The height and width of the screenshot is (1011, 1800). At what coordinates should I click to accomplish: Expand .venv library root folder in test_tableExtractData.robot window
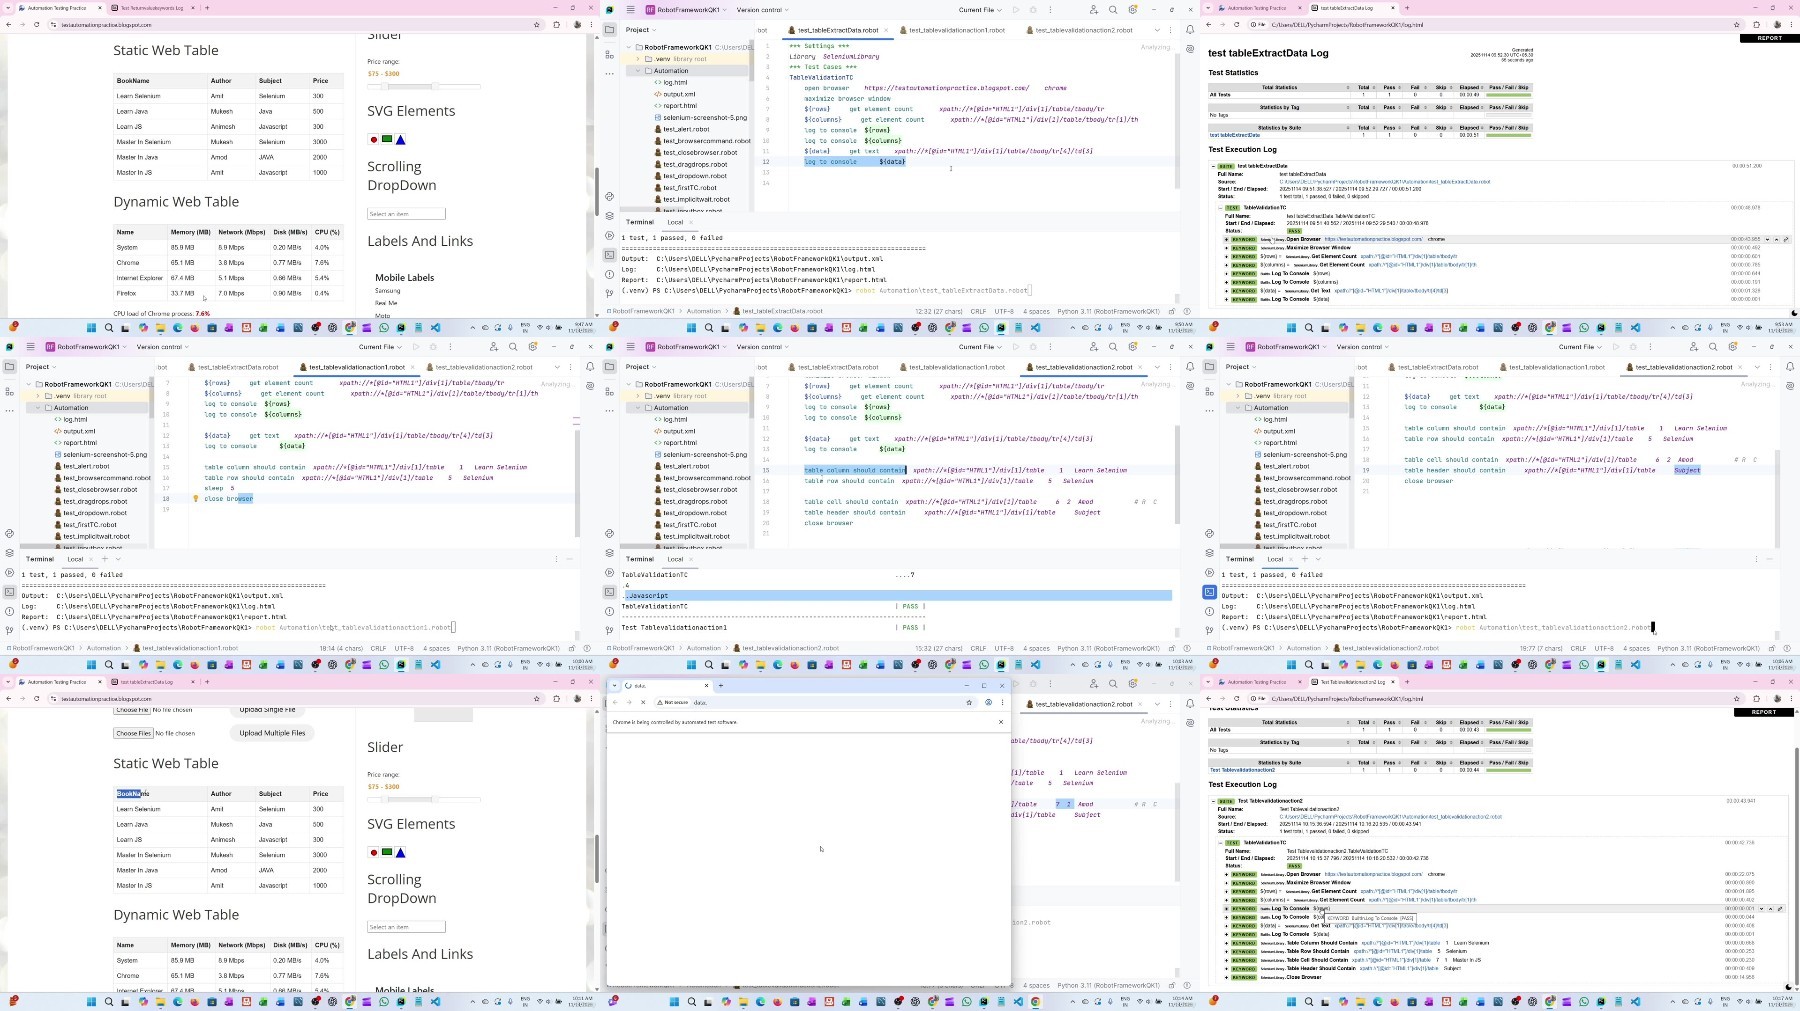coord(638,59)
